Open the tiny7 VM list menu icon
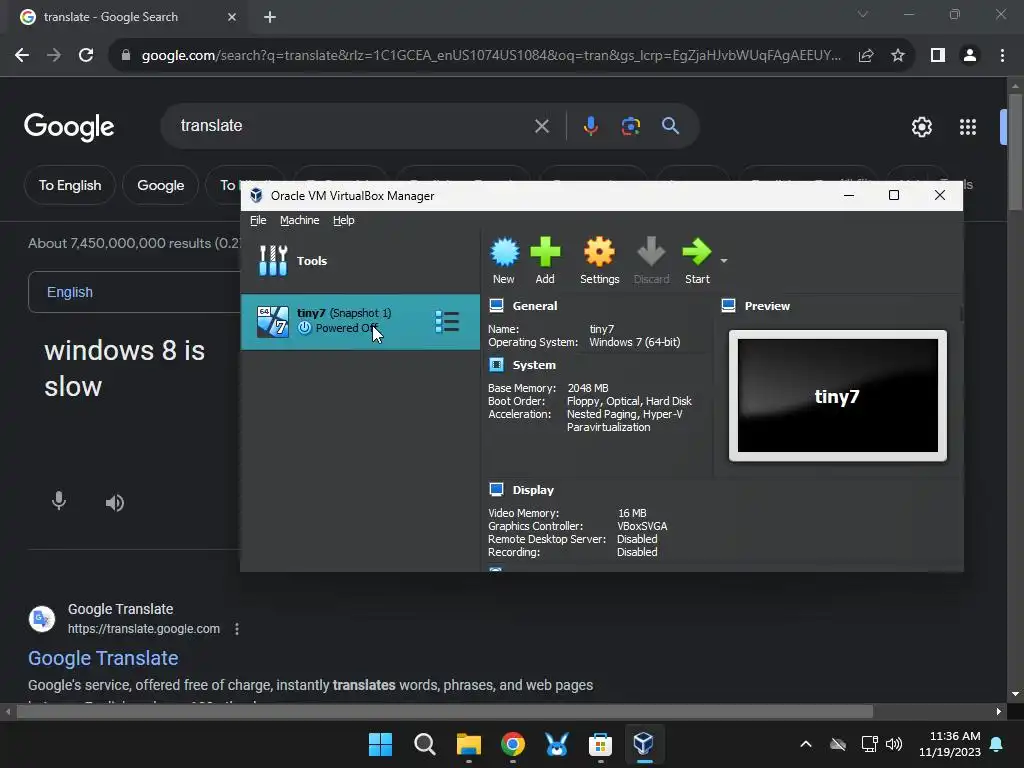 click(447, 322)
